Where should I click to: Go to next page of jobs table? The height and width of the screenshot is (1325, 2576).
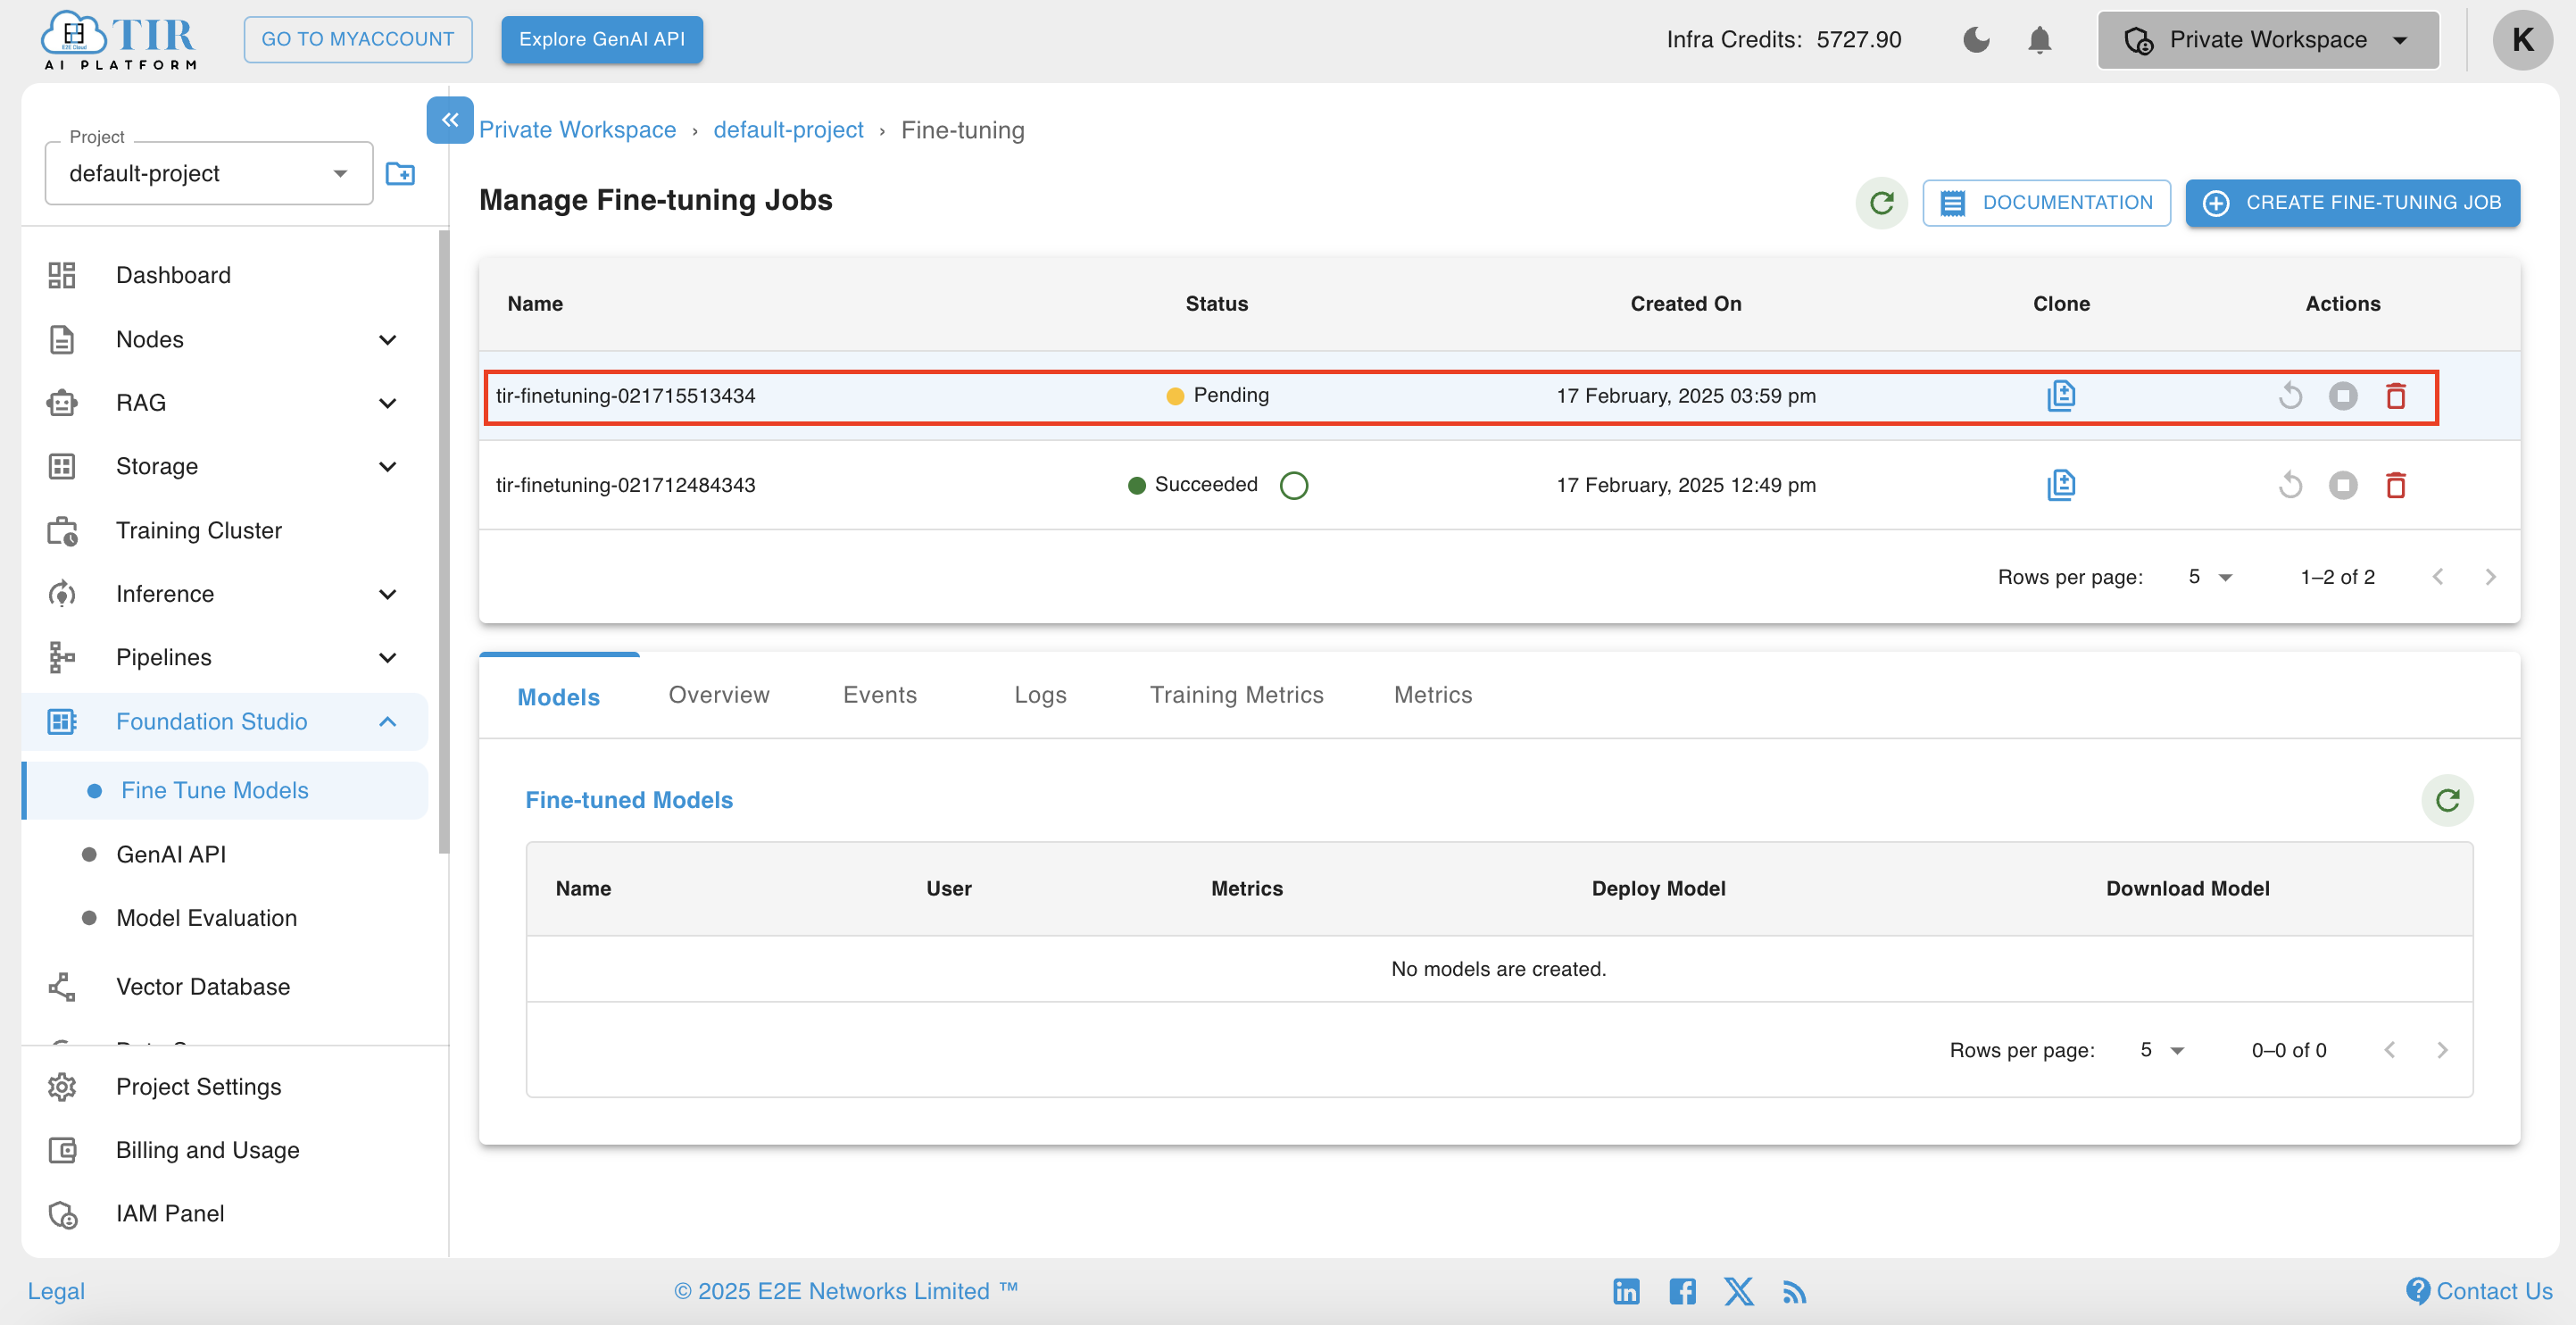(x=2490, y=577)
